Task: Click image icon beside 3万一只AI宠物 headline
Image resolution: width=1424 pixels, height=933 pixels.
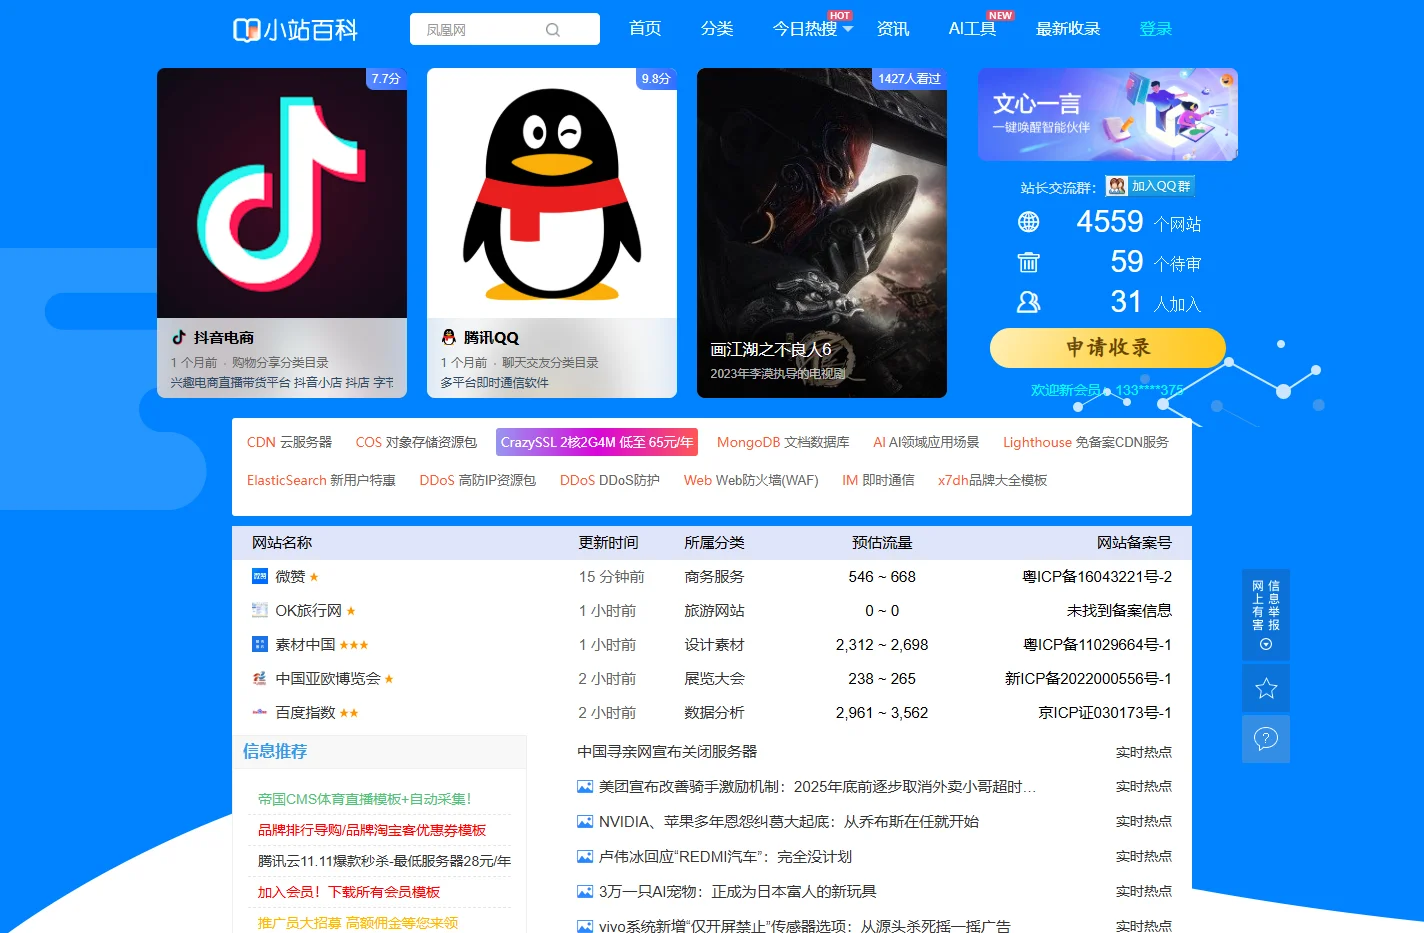Action: (585, 892)
